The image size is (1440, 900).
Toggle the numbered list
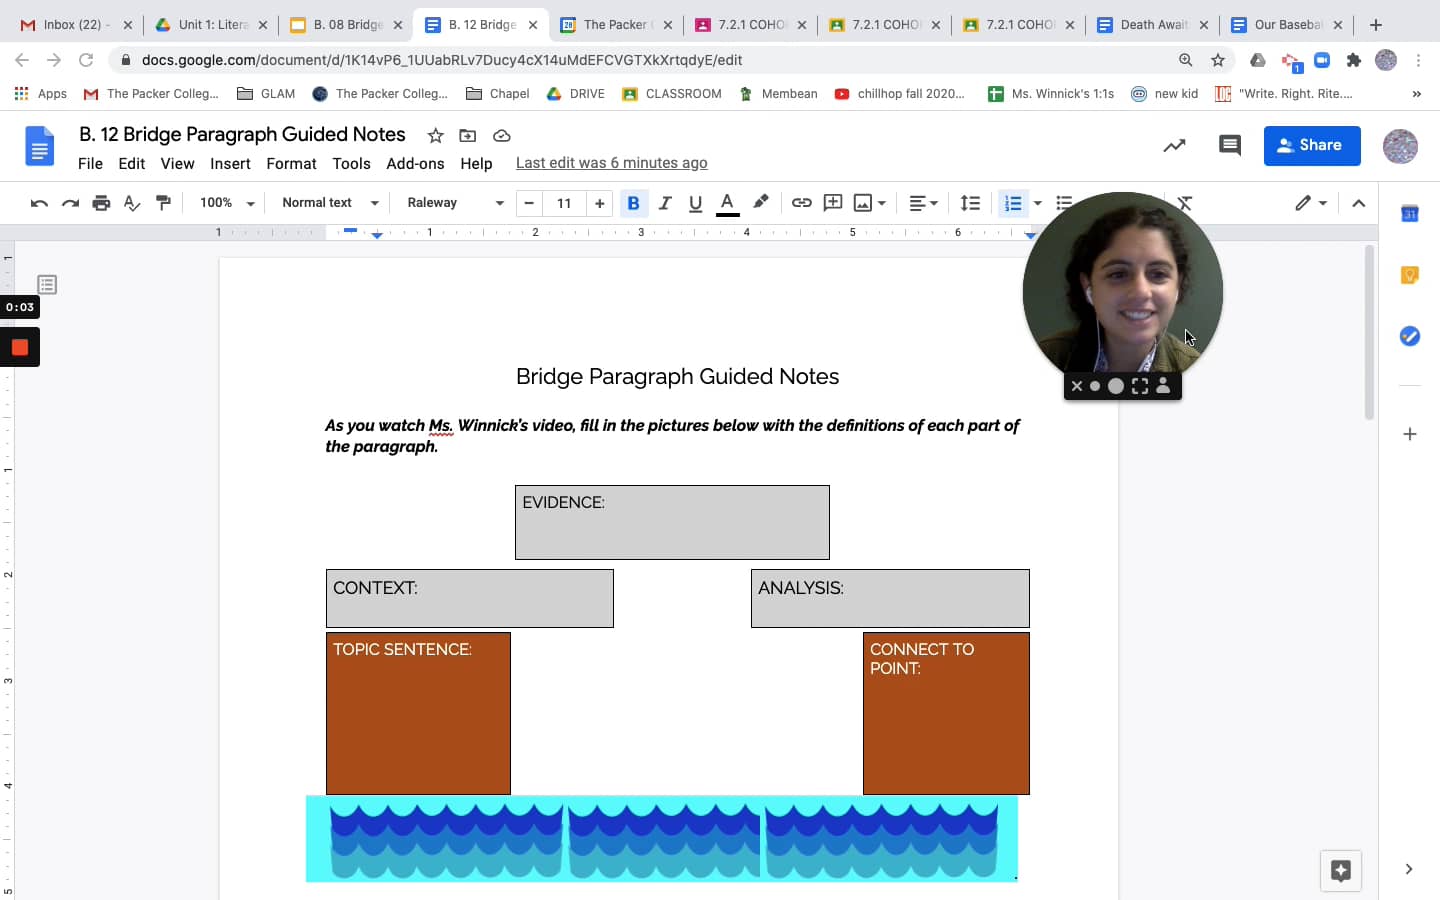coord(1013,203)
